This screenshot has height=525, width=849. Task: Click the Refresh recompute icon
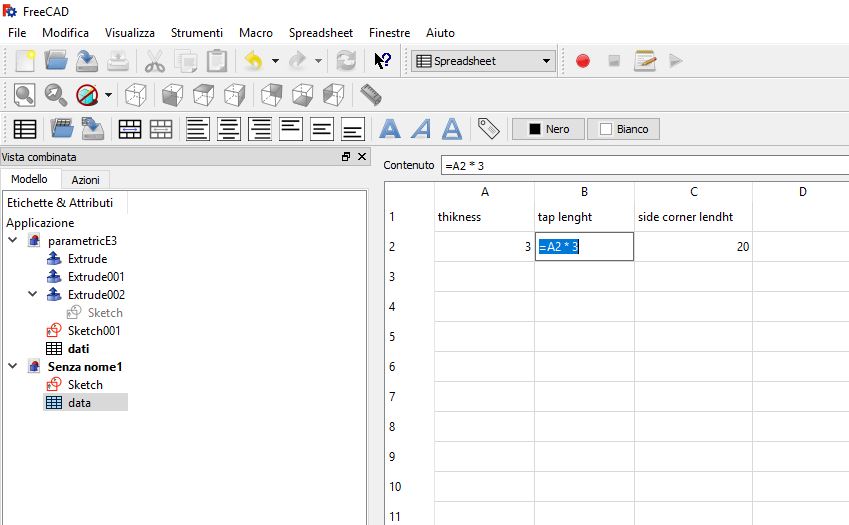[x=346, y=61]
